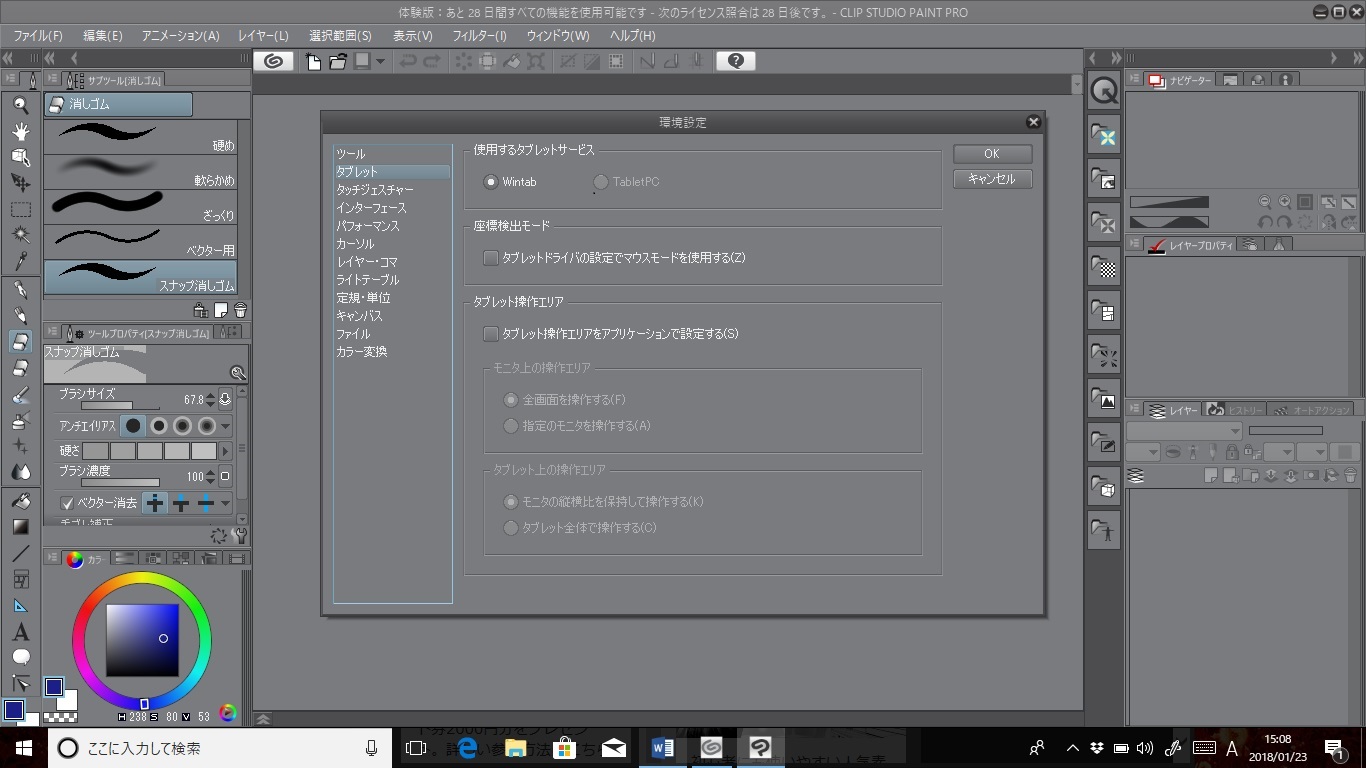Expand the anti-aliasing dropdown arrow
Viewport: 1366px width, 768px height.
[x=226, y=427]
